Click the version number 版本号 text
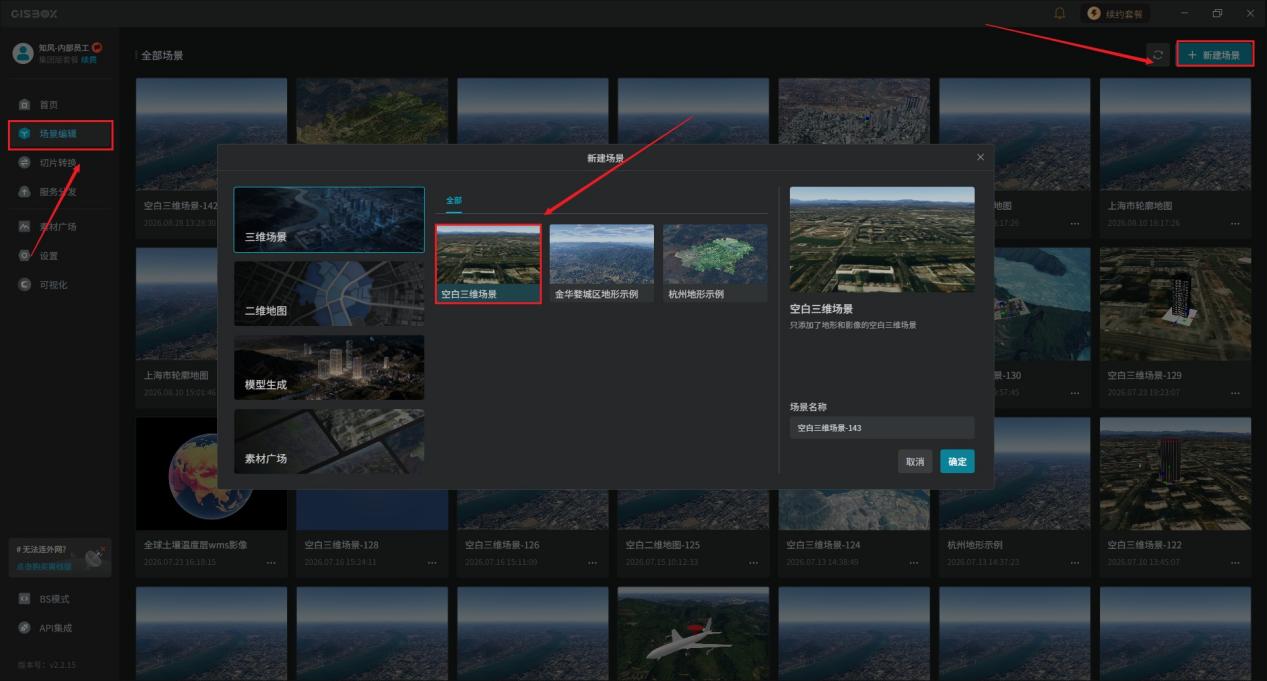The height and width of the screenshot is (681, 1267). pos(46,664)
